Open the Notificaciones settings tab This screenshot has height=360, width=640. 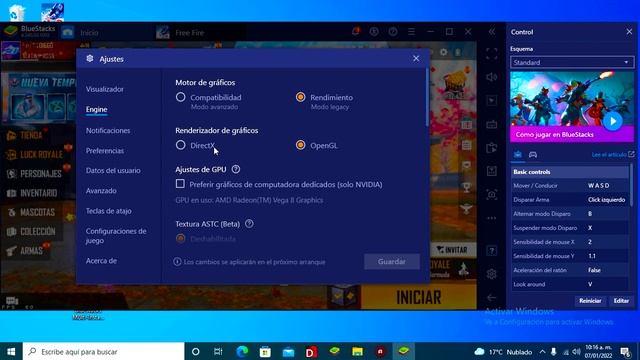108,131
